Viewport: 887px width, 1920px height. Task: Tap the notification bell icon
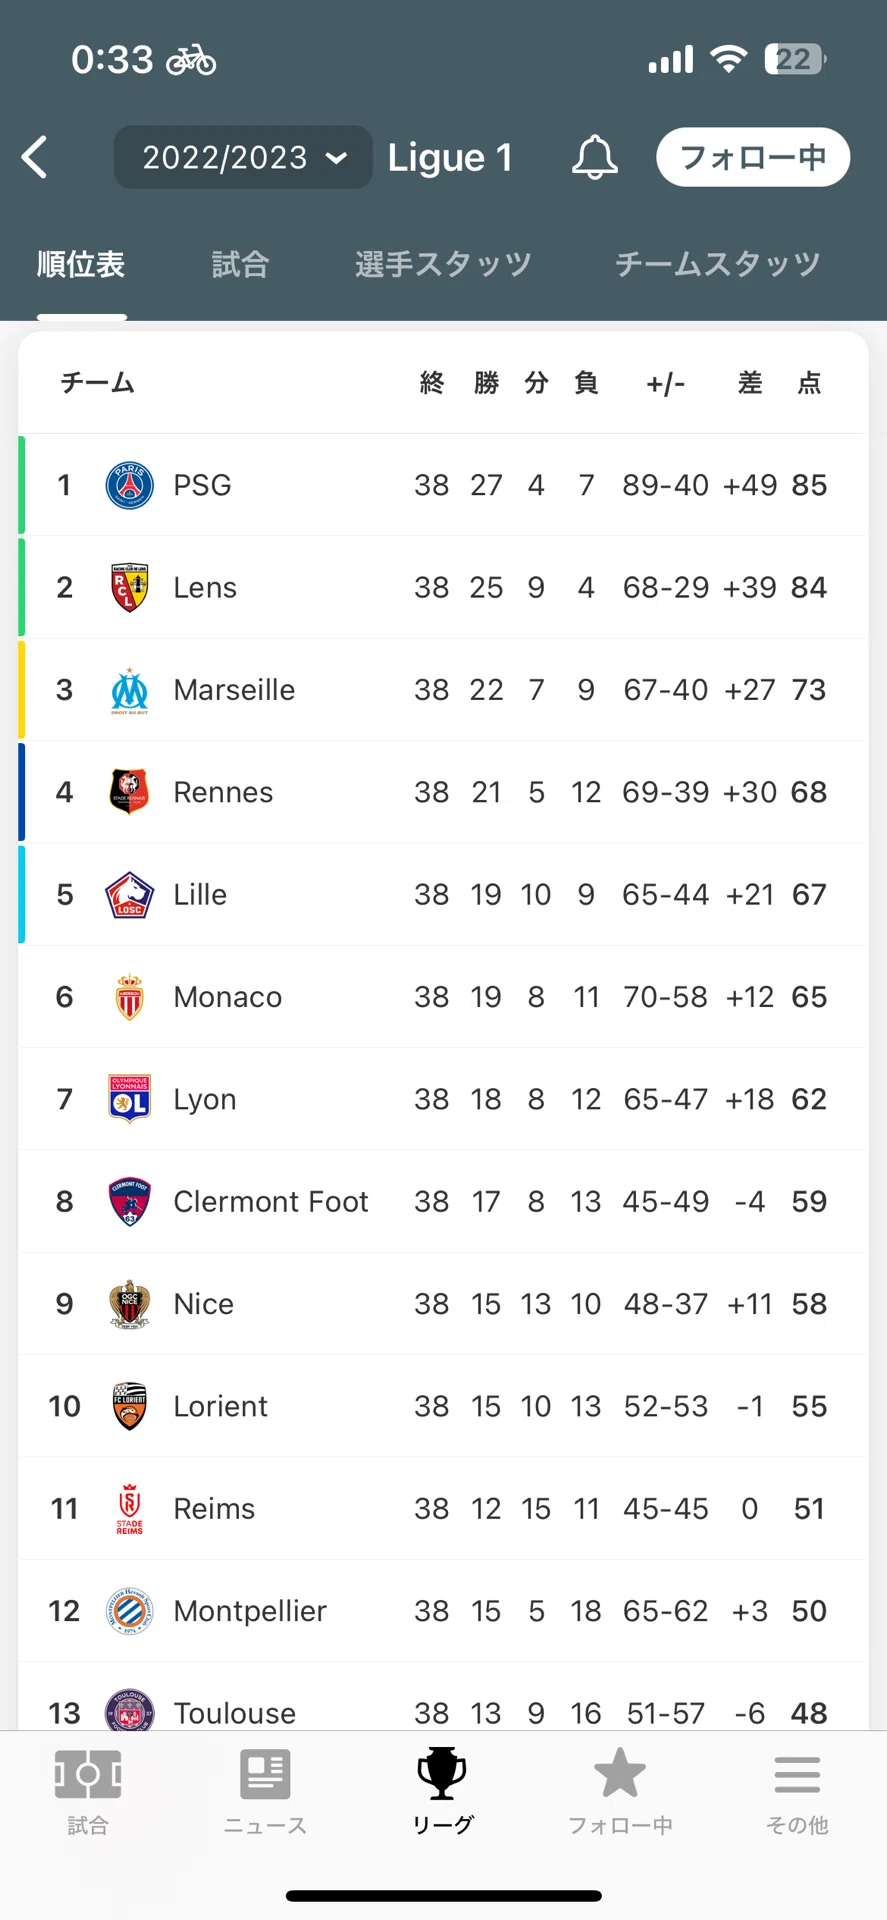[x=595, y=157]
